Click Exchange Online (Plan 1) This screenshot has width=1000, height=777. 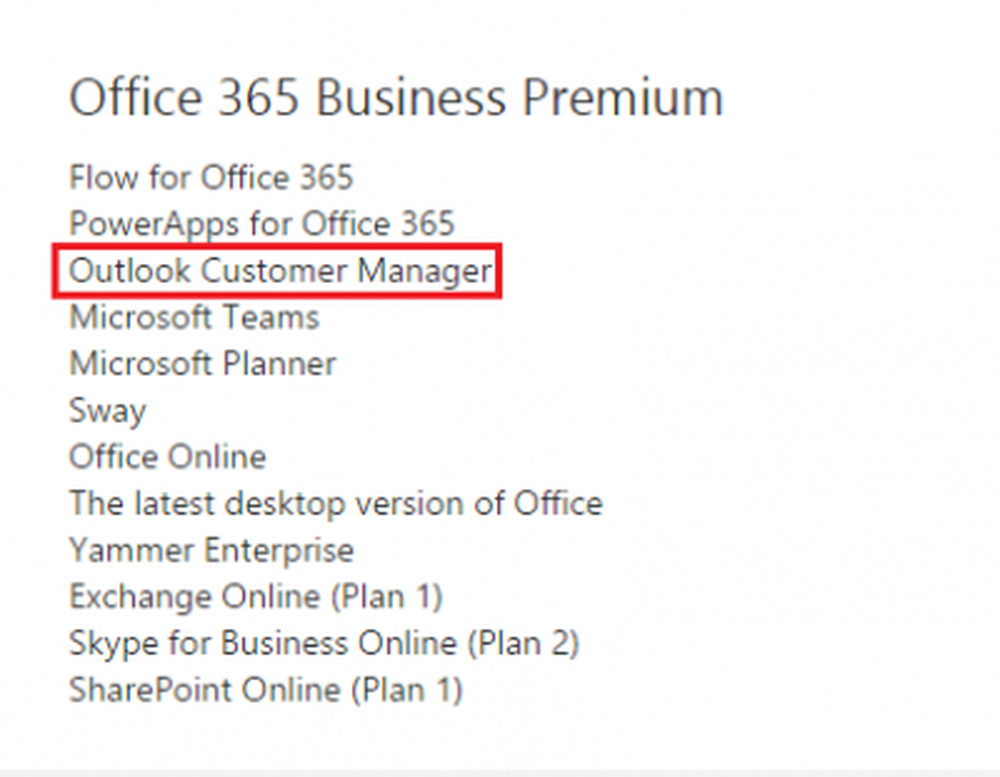click(x=256, y=598)
